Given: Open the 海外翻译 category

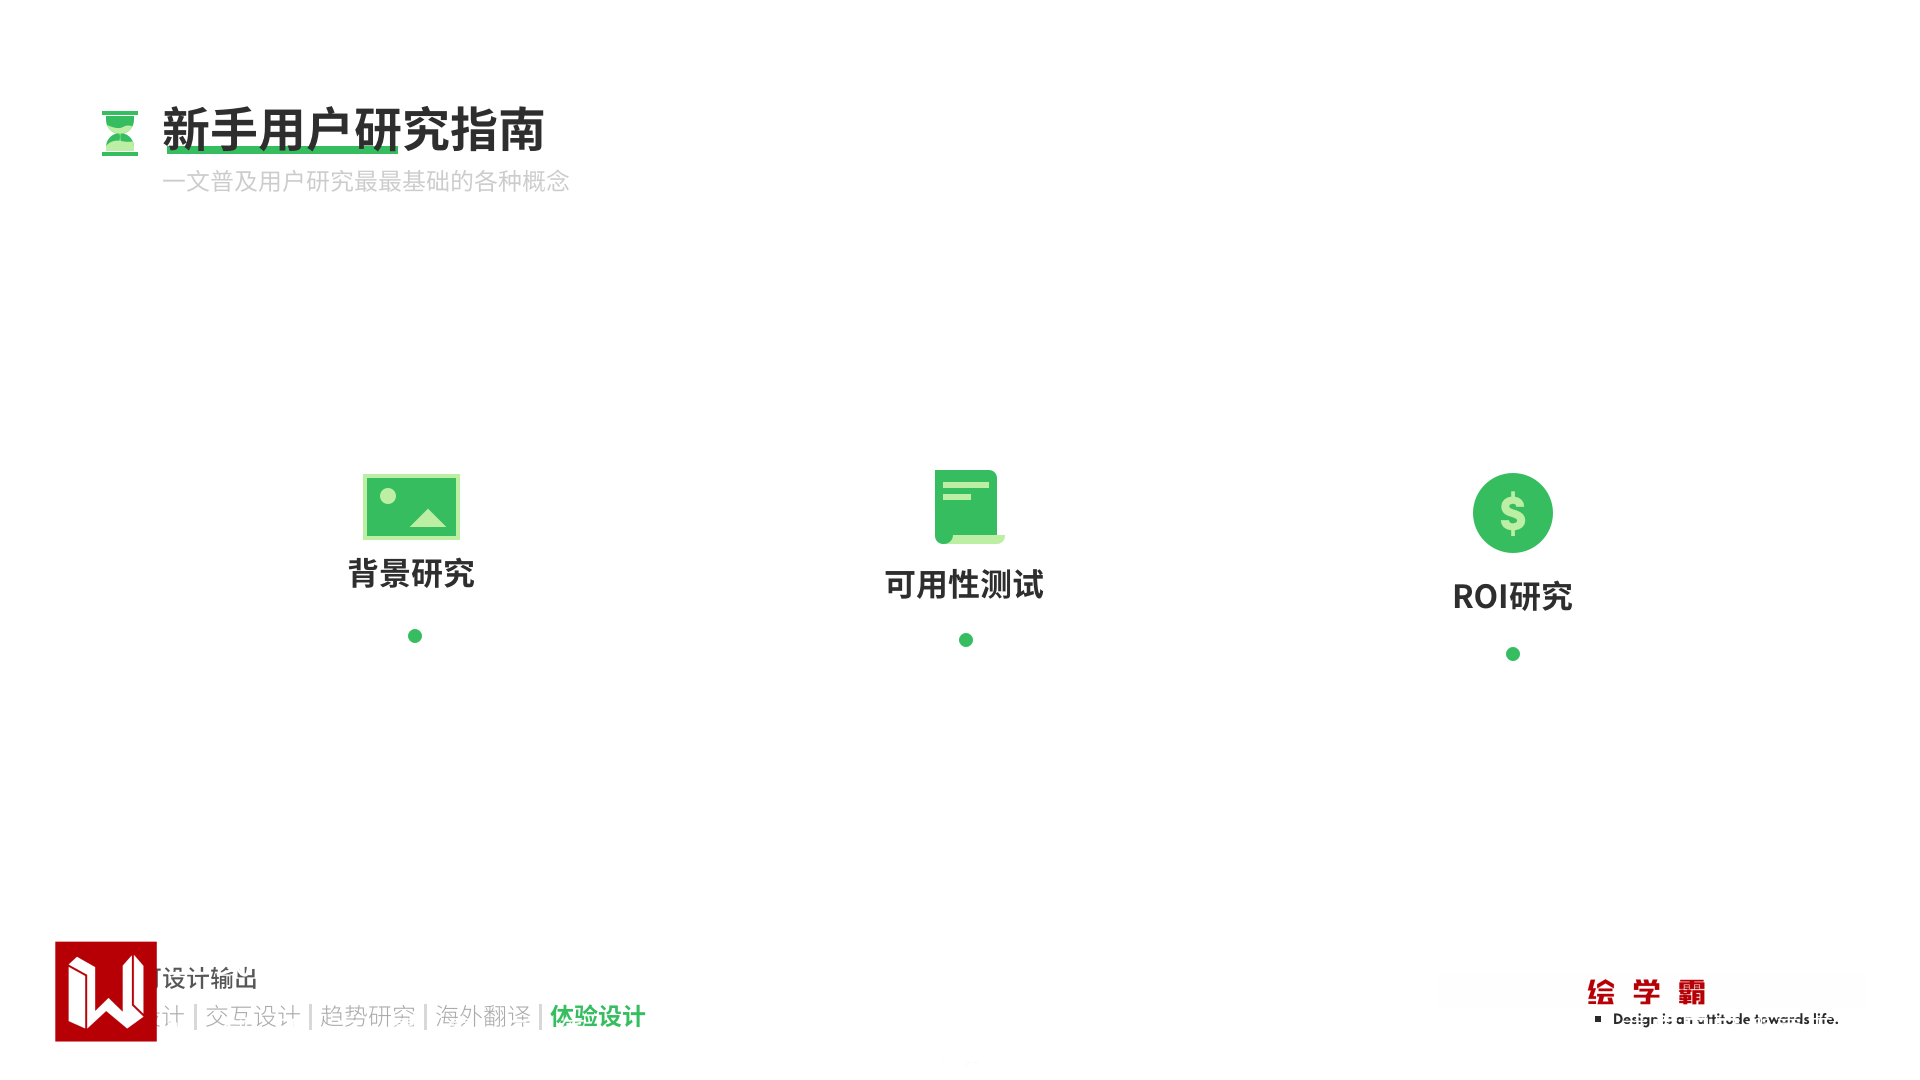Looking at the screenshot, I should click(x=483, y=1017).
